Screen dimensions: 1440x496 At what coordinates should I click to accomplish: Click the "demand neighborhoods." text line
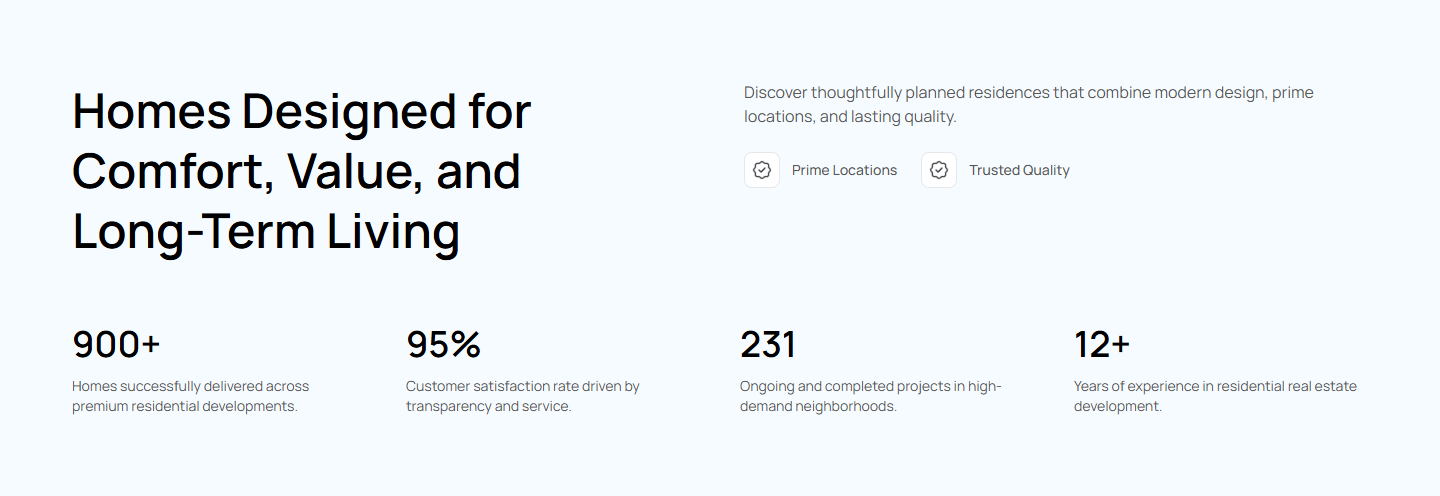tap(818, 407)
